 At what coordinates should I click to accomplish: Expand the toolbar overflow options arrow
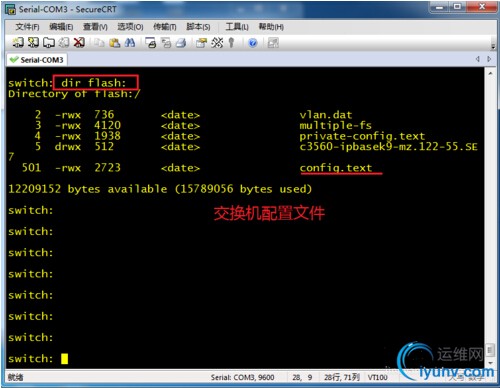click(x=493, y=46)
